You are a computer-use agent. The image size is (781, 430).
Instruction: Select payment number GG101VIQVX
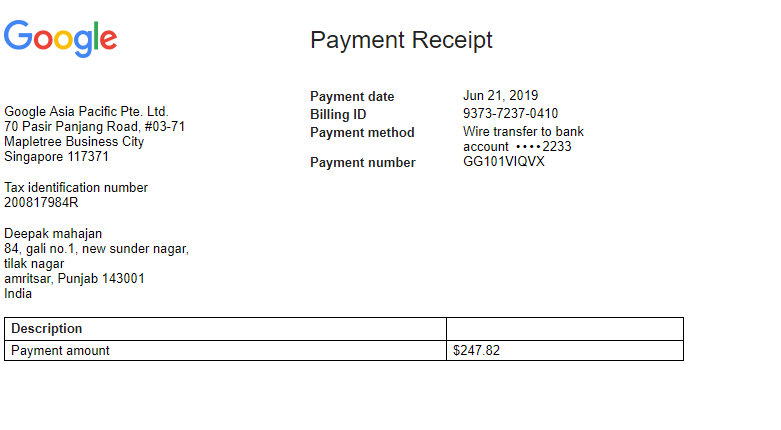(x=504, y=162)
